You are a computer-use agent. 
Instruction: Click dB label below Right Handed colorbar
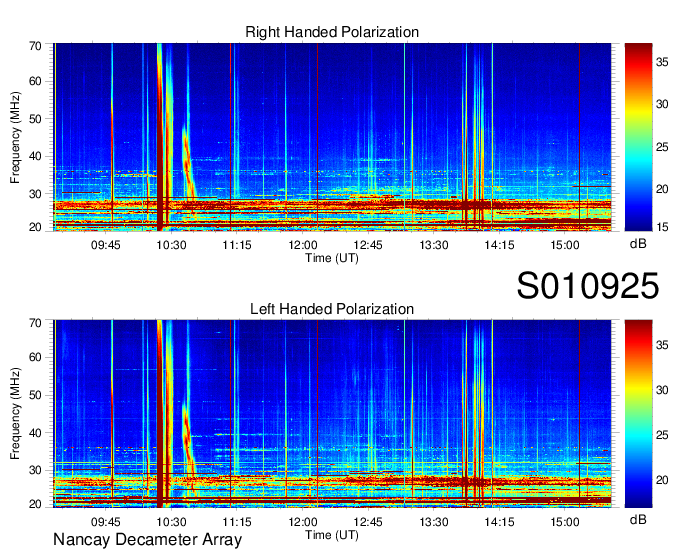[x=638, y=243]
